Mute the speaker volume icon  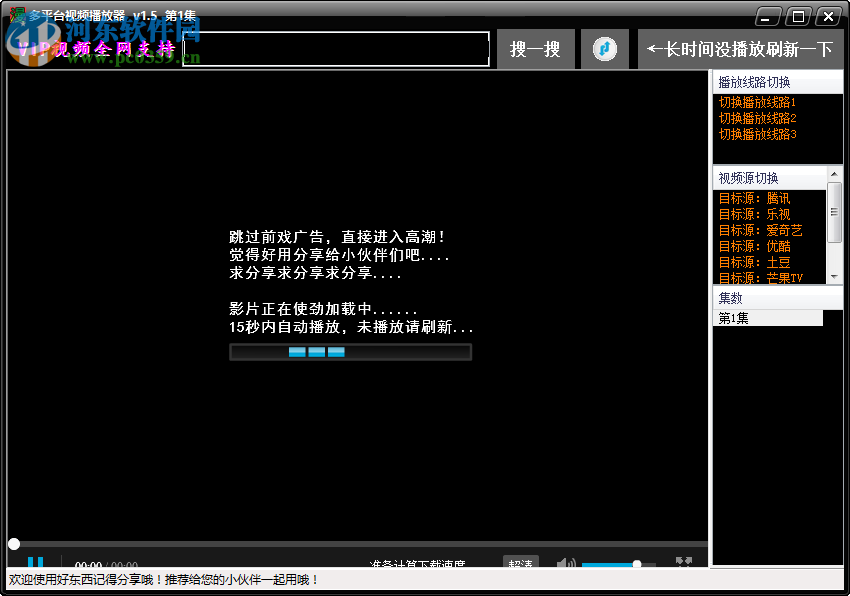click(566, 562)
